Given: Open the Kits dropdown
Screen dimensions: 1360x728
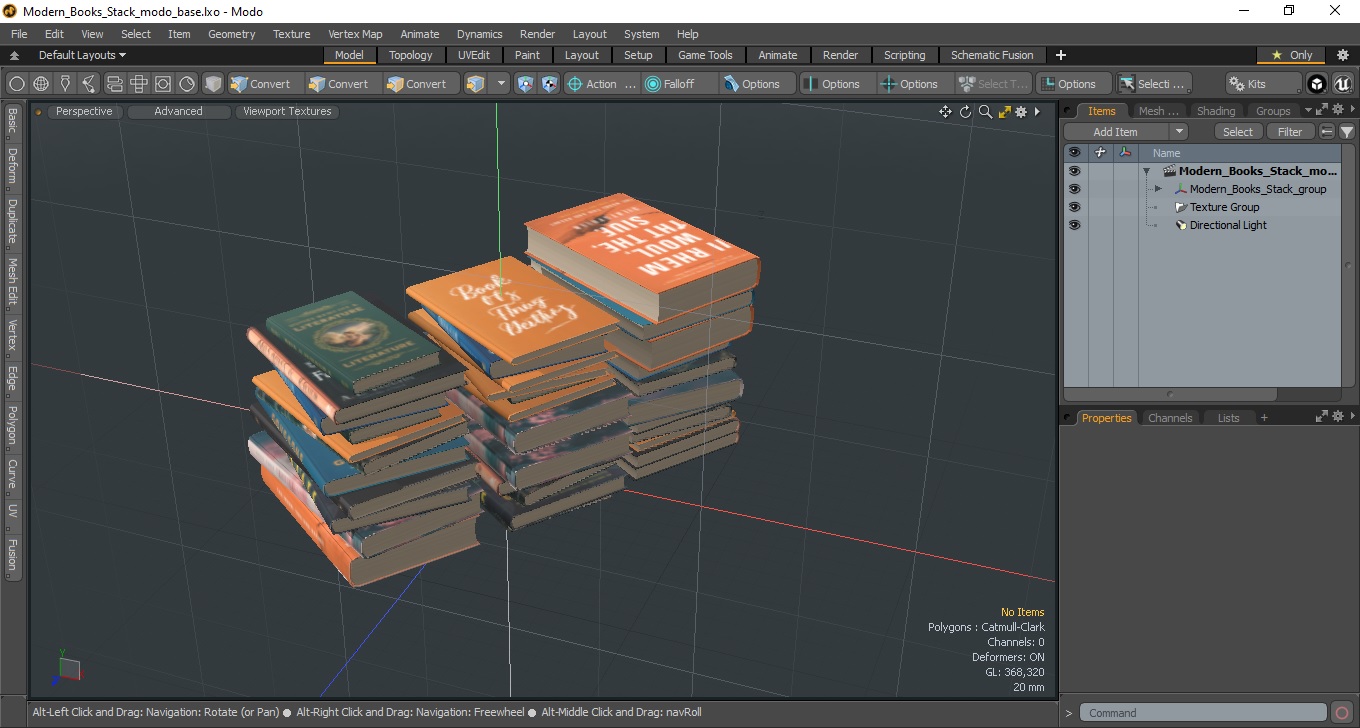Looking at the screenshot, I should (1264, 84).
